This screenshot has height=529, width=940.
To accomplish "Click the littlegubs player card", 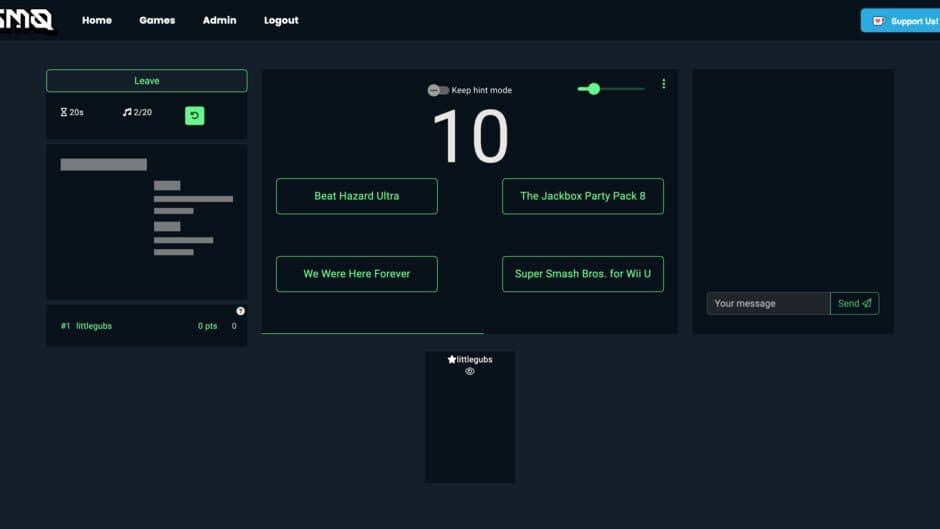I will (x=470, y=417).
